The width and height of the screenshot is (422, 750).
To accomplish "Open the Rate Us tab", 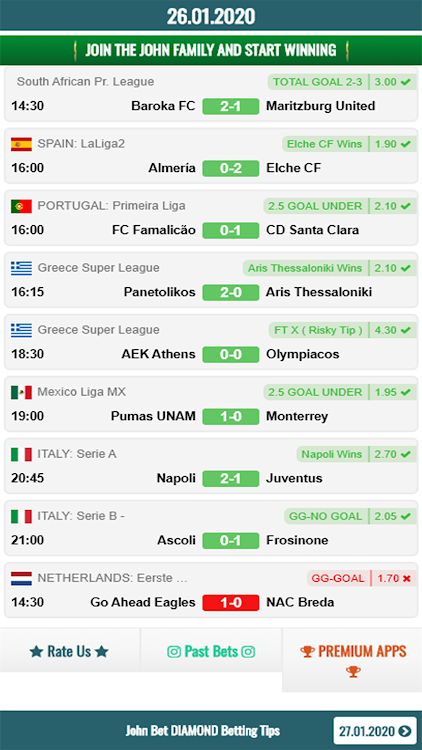I will point(69,651).
